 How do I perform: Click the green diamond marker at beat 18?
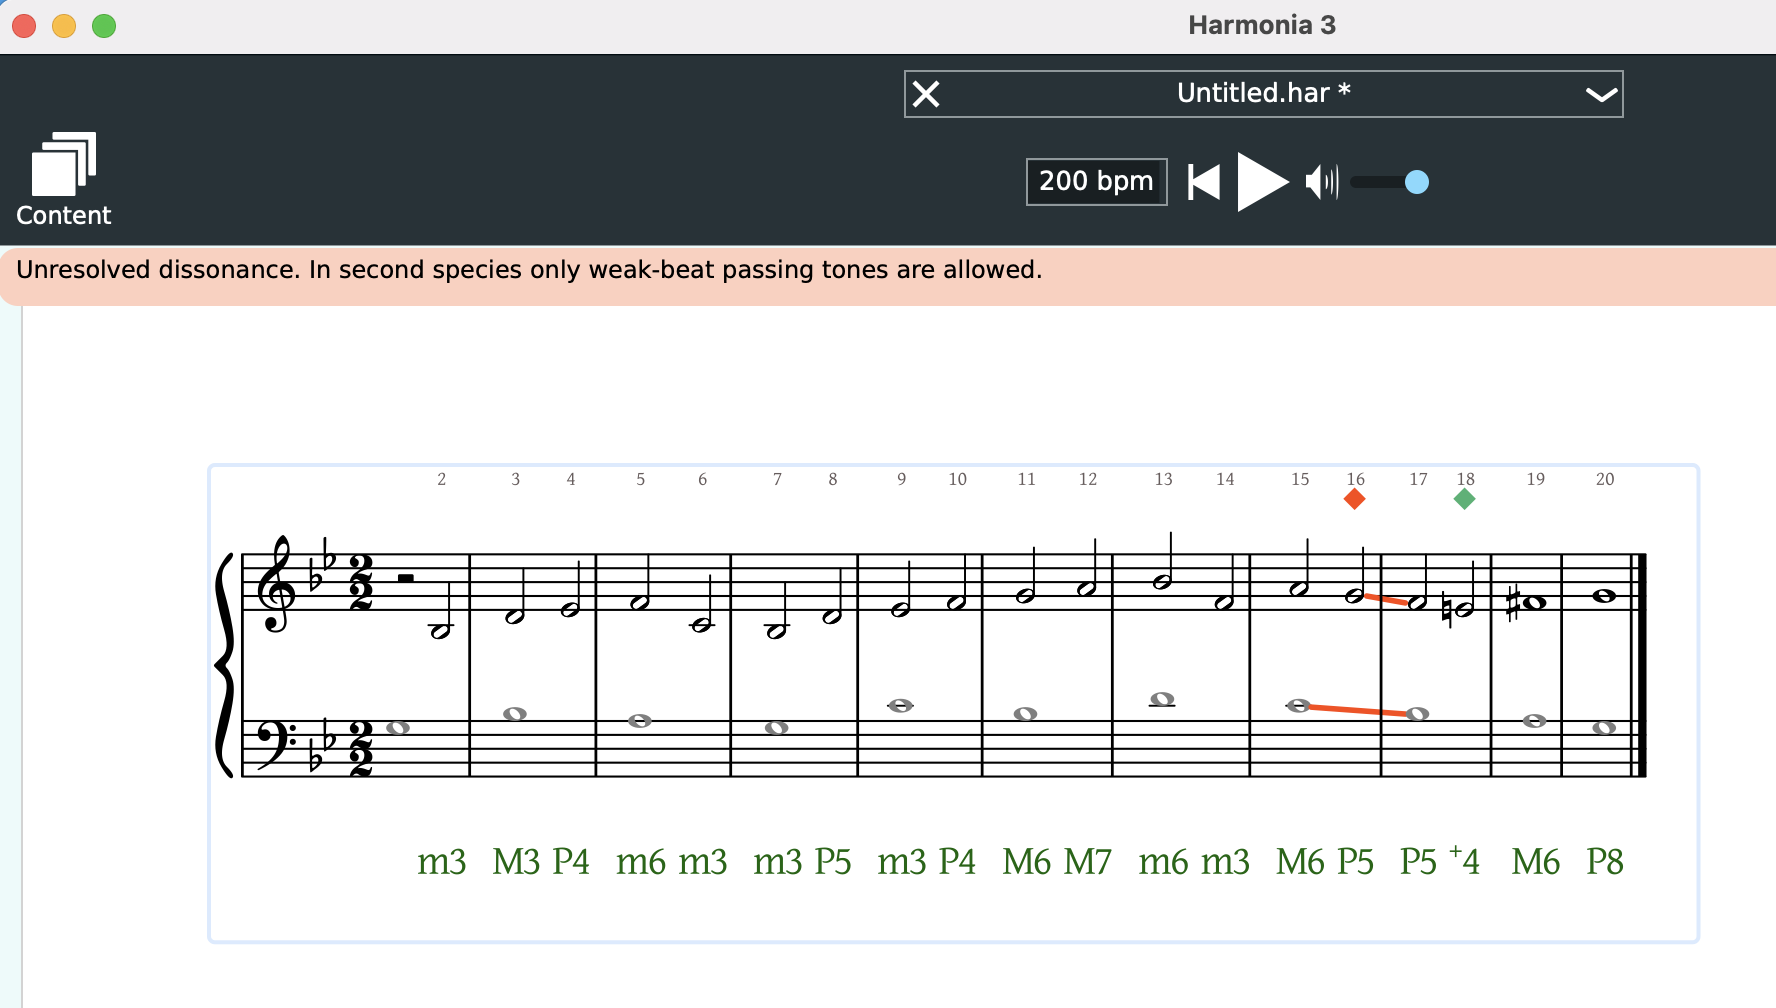[1465, 499]
